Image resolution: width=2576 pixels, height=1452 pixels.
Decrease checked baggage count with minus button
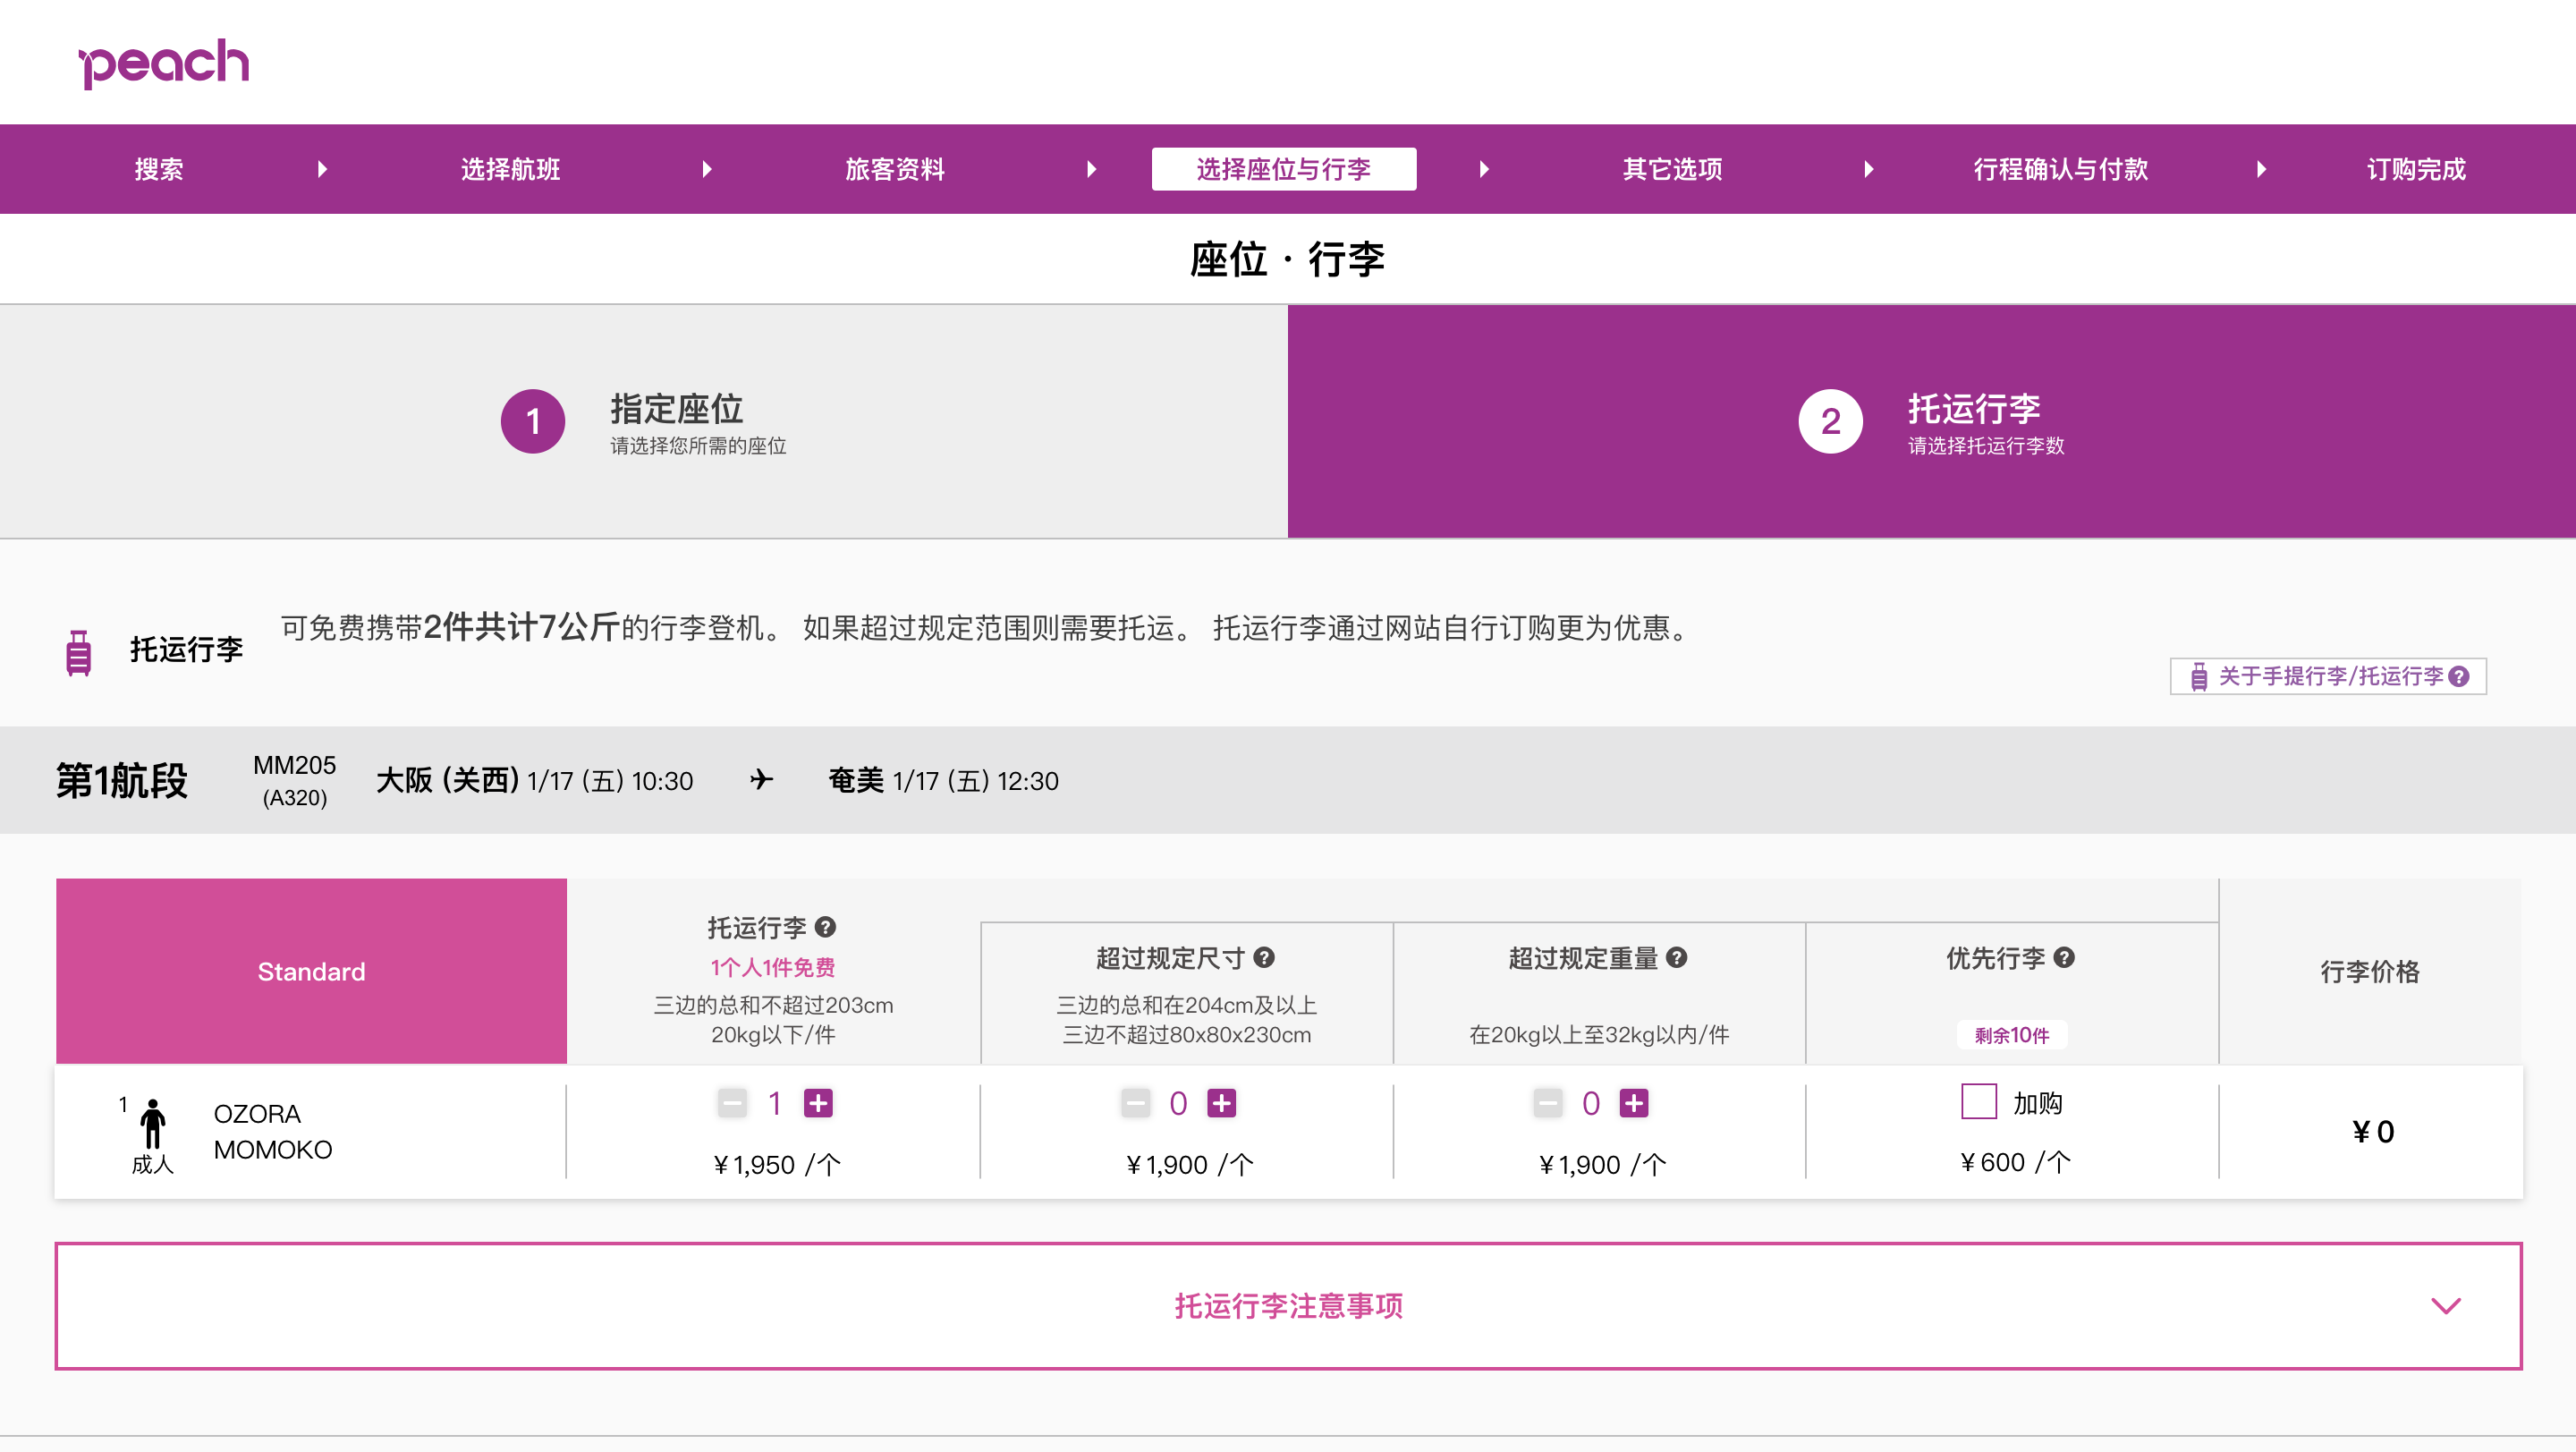click(x=732, y=1103)
